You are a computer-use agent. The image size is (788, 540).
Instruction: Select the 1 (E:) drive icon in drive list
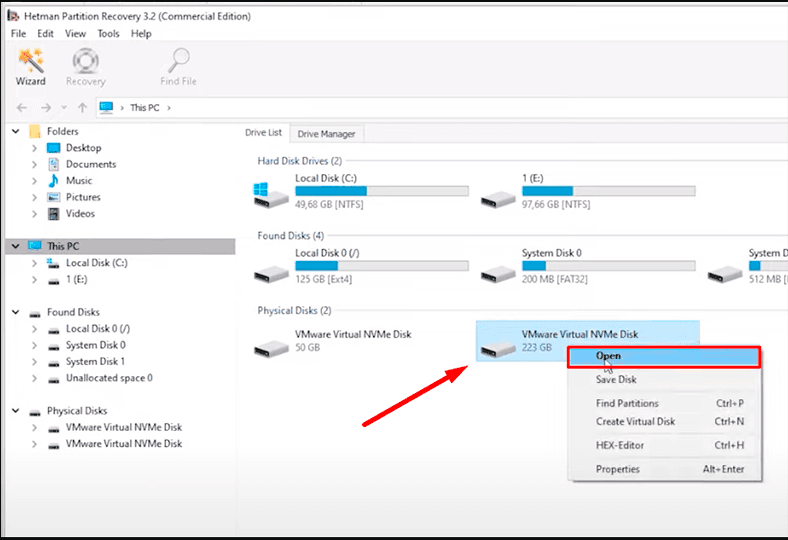[498, 200]
